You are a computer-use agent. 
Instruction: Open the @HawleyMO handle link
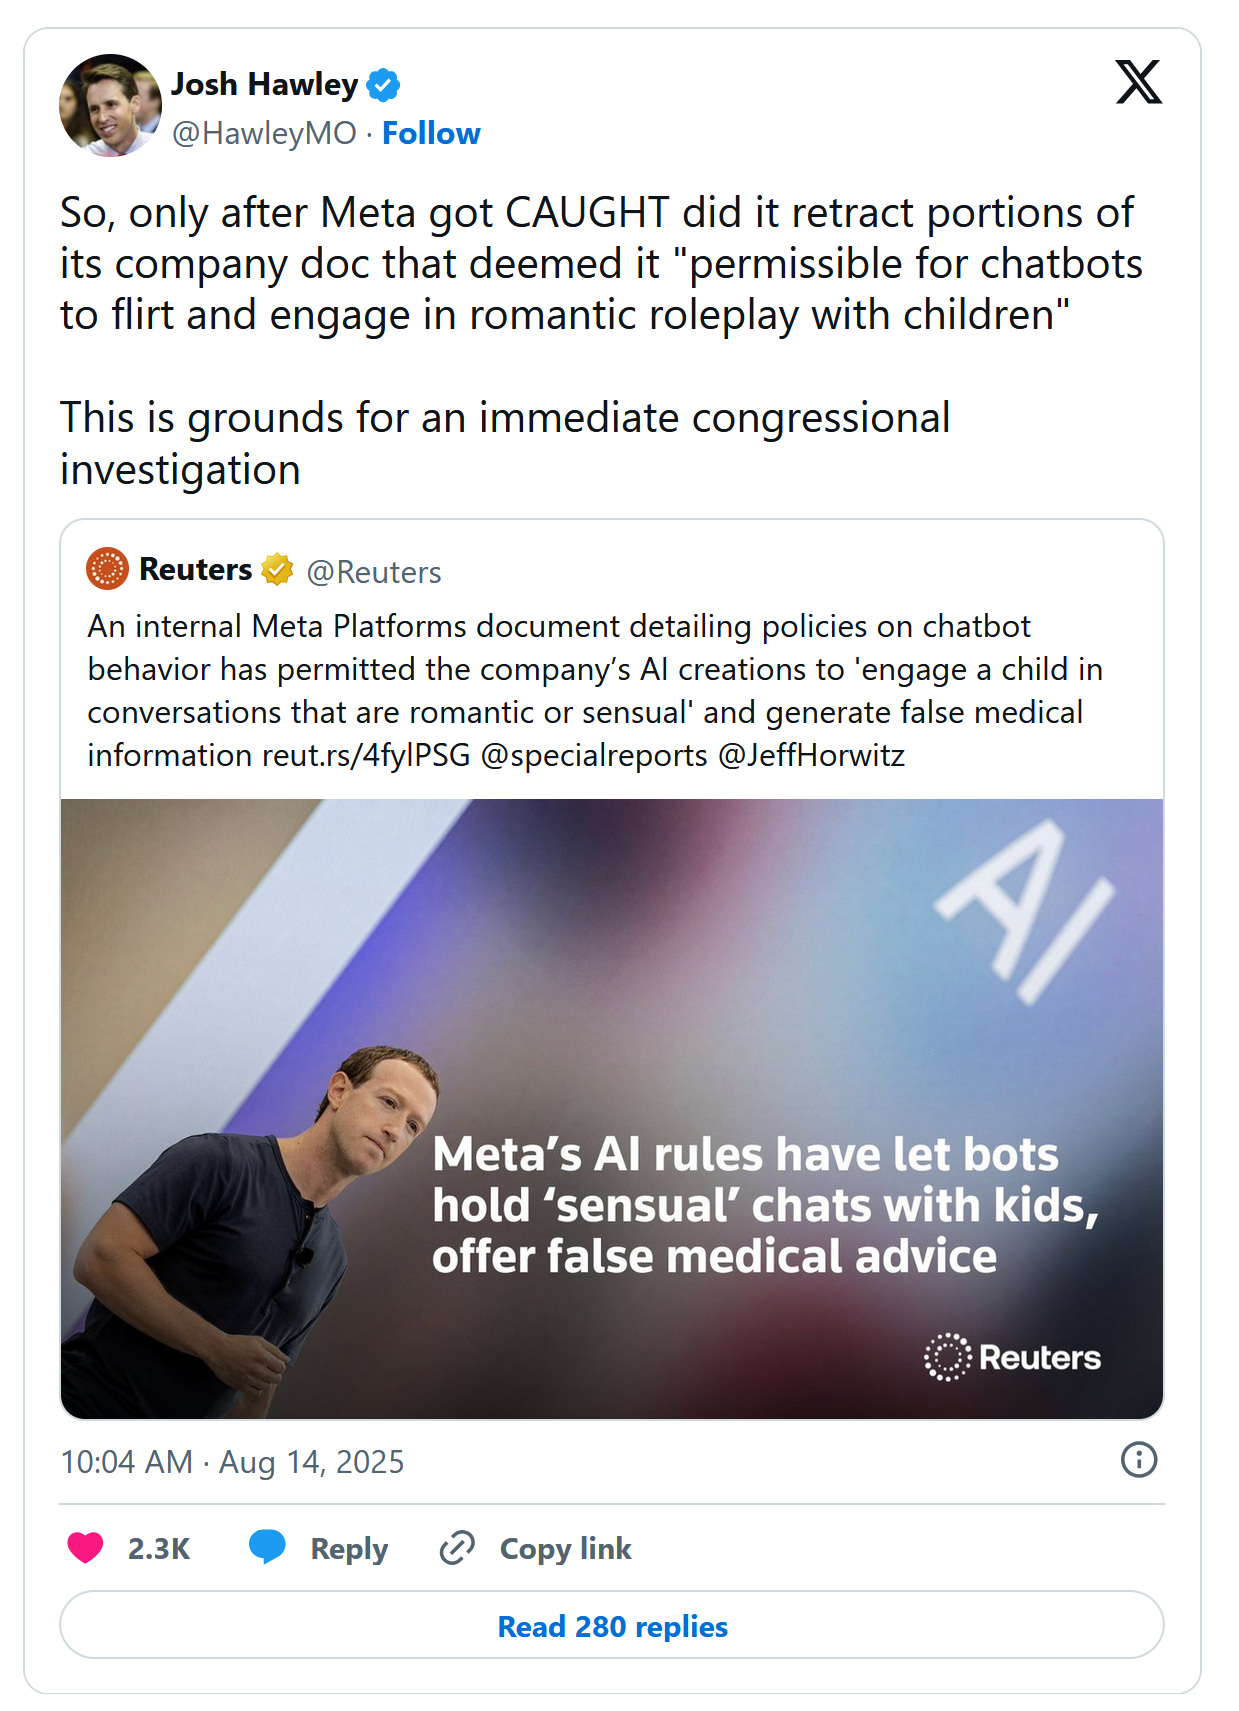click(x=264, y=133)
